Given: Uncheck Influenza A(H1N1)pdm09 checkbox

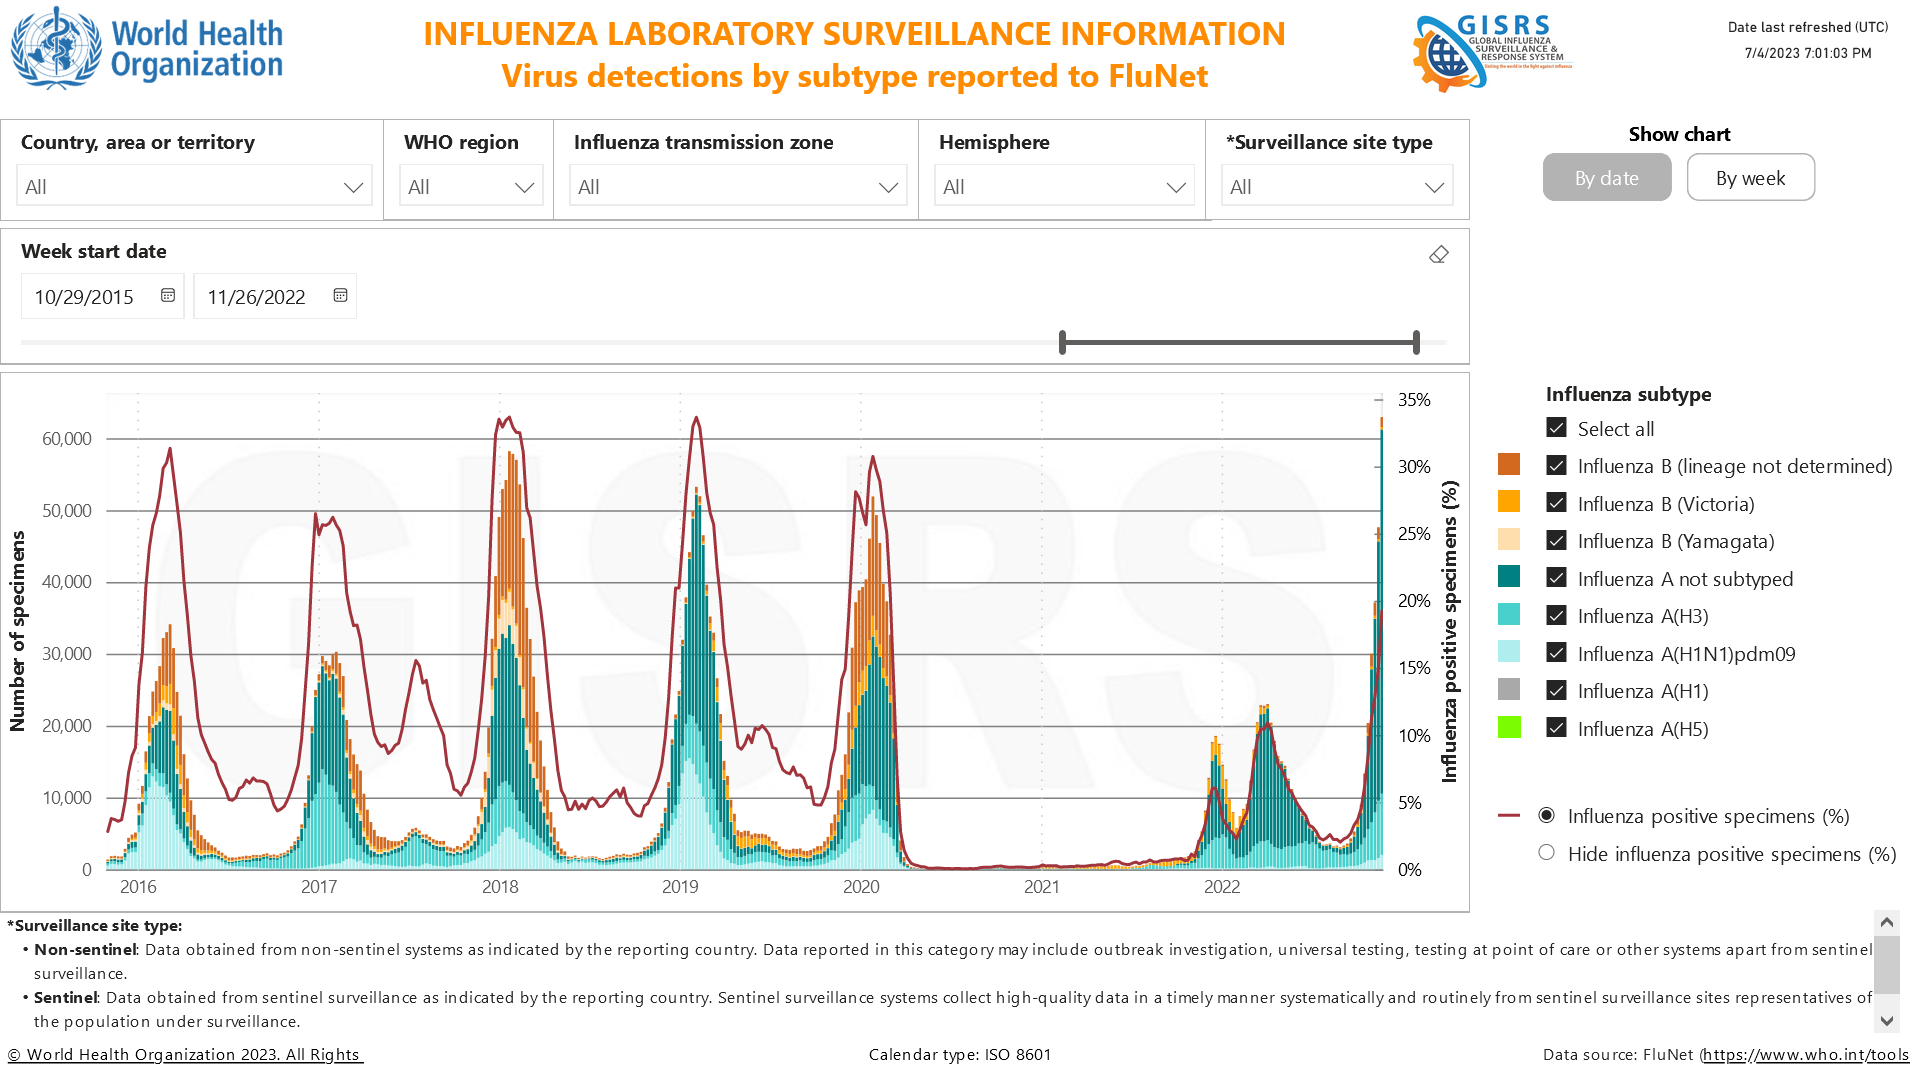Looking at the screenshot, I should [1556, 653].
